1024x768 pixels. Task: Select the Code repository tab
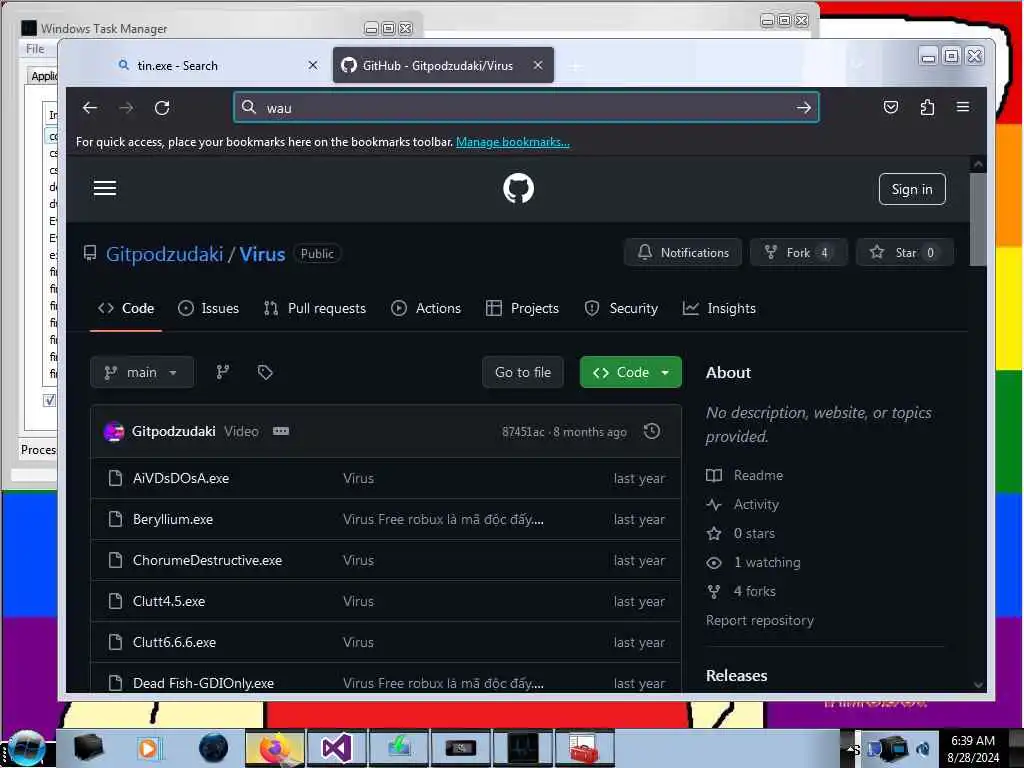click(x=126, y=308)
